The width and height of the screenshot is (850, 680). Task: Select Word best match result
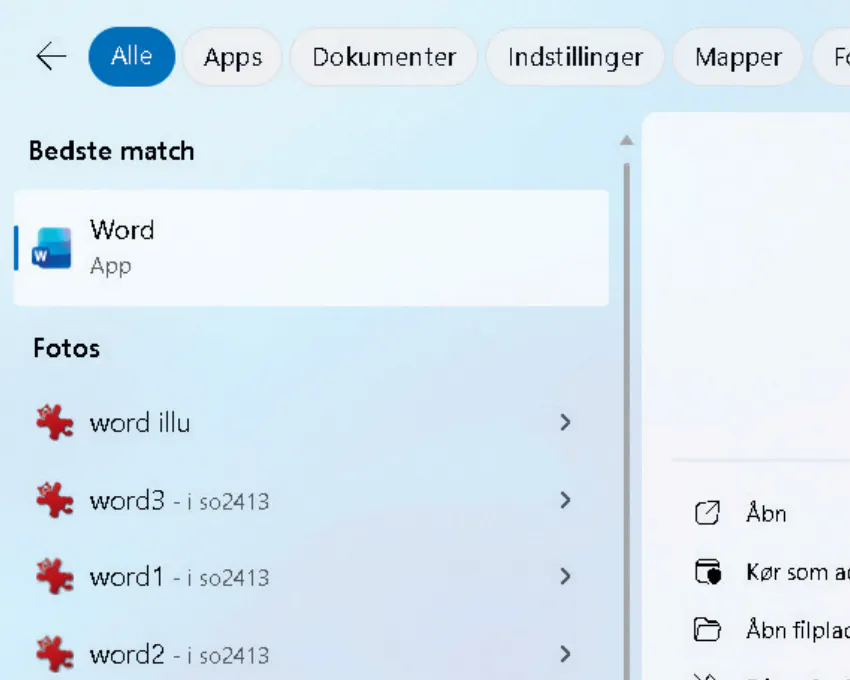tap(310, 248)
